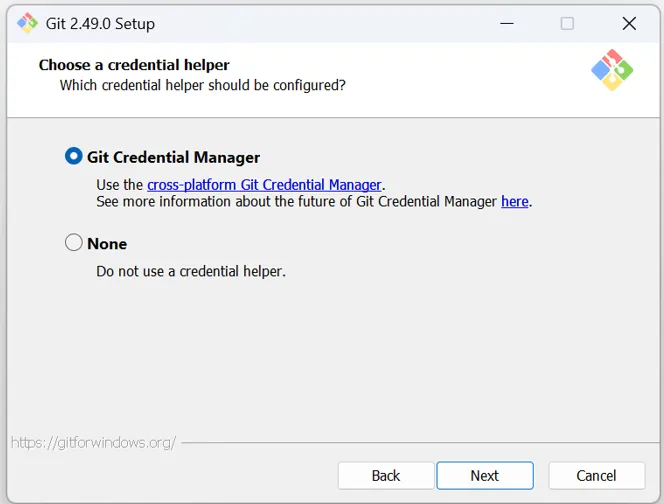This screenshot has height=504, width=664.
Task: Click the Git icon in the title bar
Action: click(x=27, y=23)
